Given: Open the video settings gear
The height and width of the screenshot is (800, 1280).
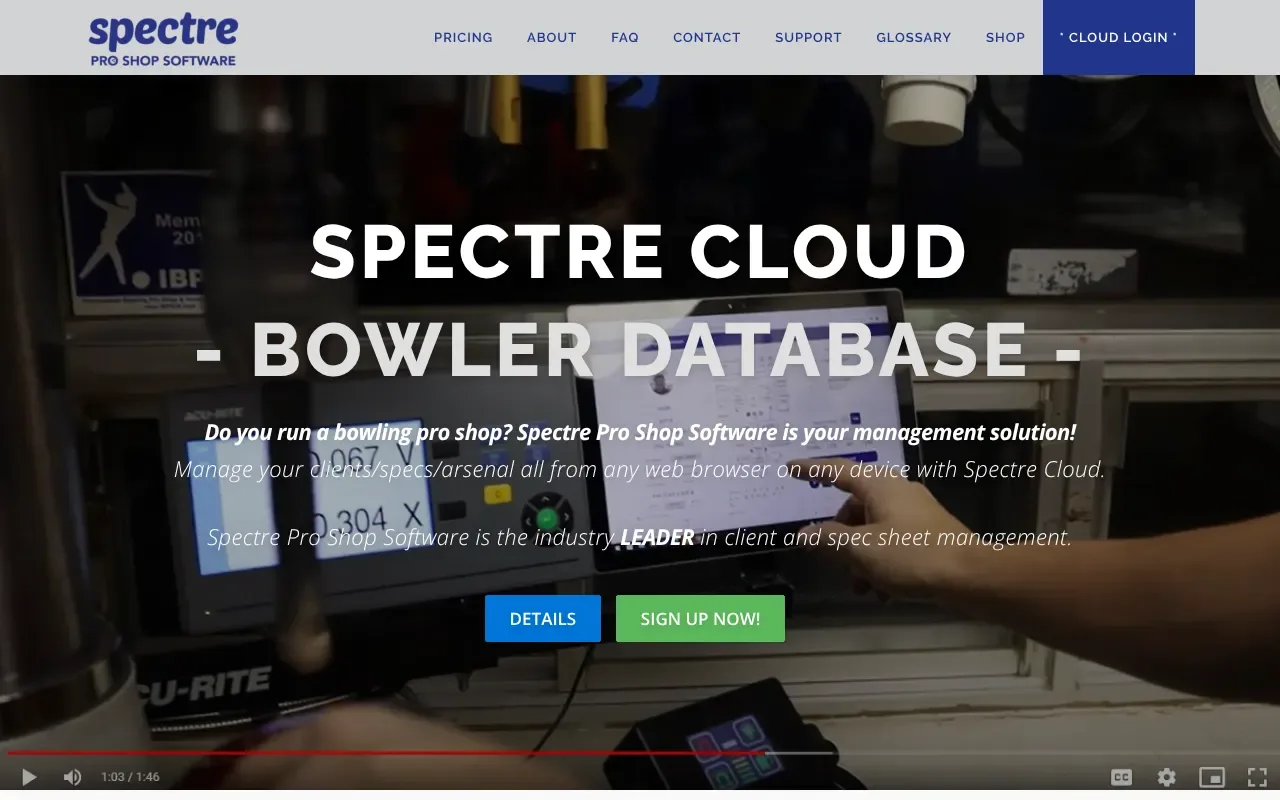Looking at the screenshot, I should pos(1166,776).
